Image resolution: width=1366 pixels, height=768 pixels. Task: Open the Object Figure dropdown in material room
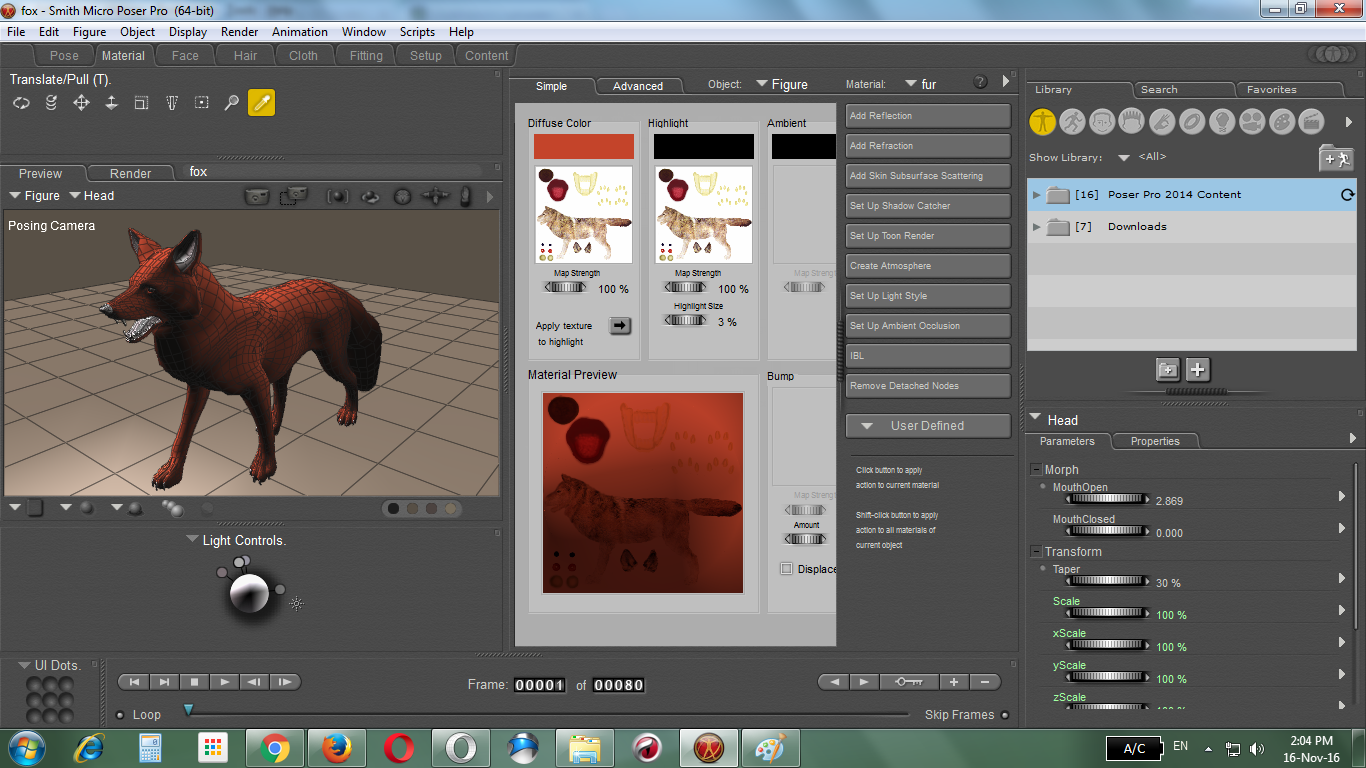[x=782, y=85]
